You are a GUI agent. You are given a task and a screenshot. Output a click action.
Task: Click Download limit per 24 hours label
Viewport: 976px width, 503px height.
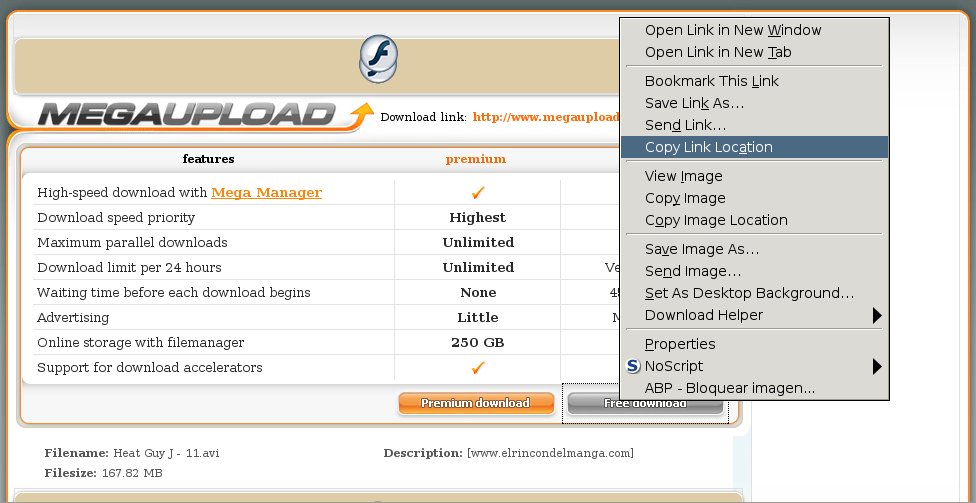coord(129,268)
